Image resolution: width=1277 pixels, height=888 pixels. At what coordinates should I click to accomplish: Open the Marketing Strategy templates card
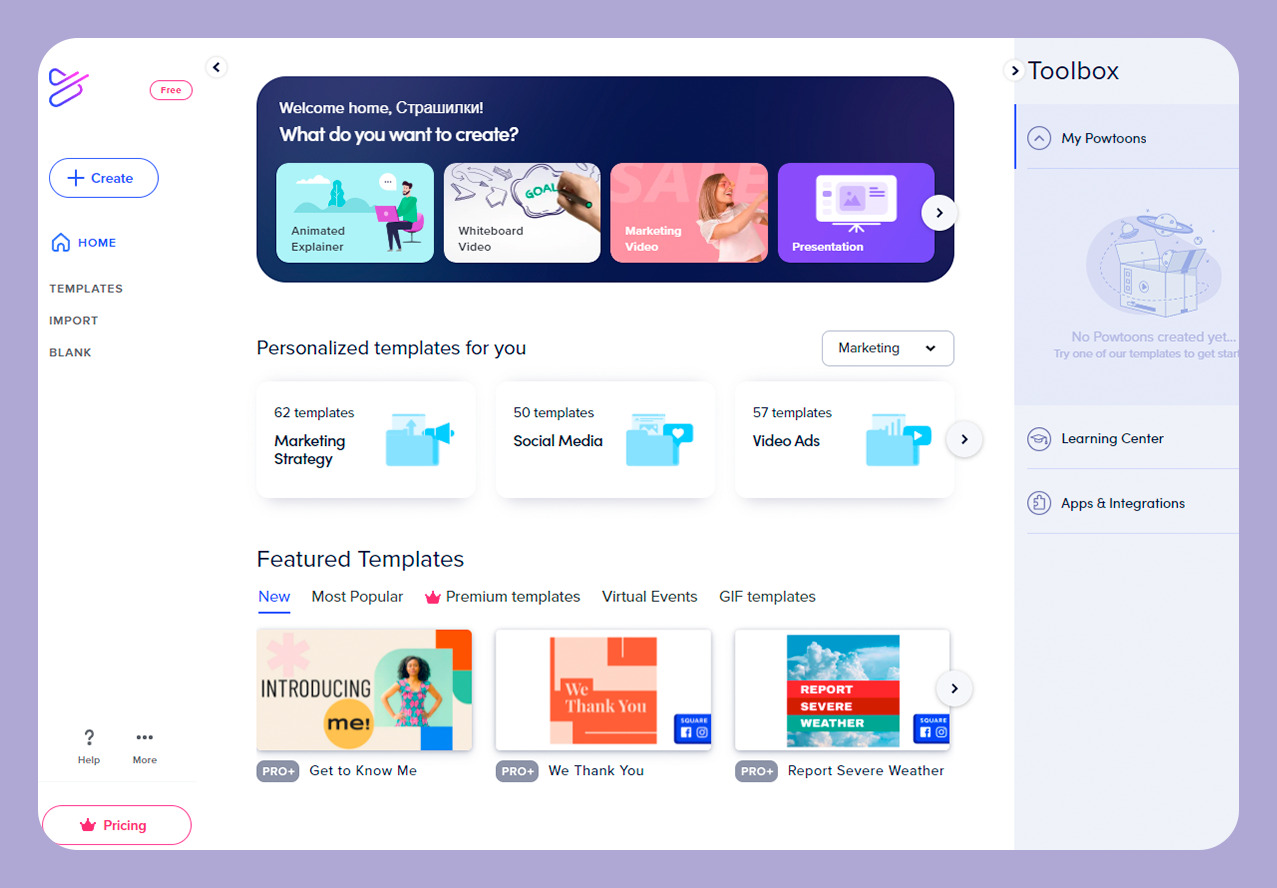366,439
